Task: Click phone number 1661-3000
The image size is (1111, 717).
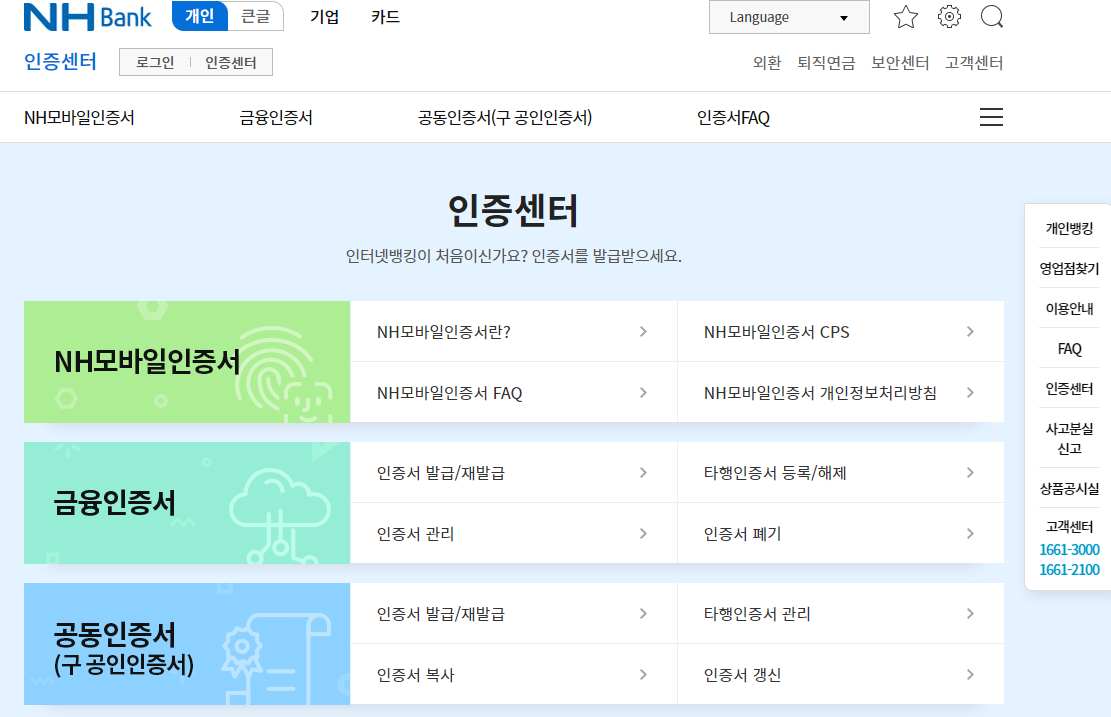Action: pyautogui.click(x=1069, y=550)
